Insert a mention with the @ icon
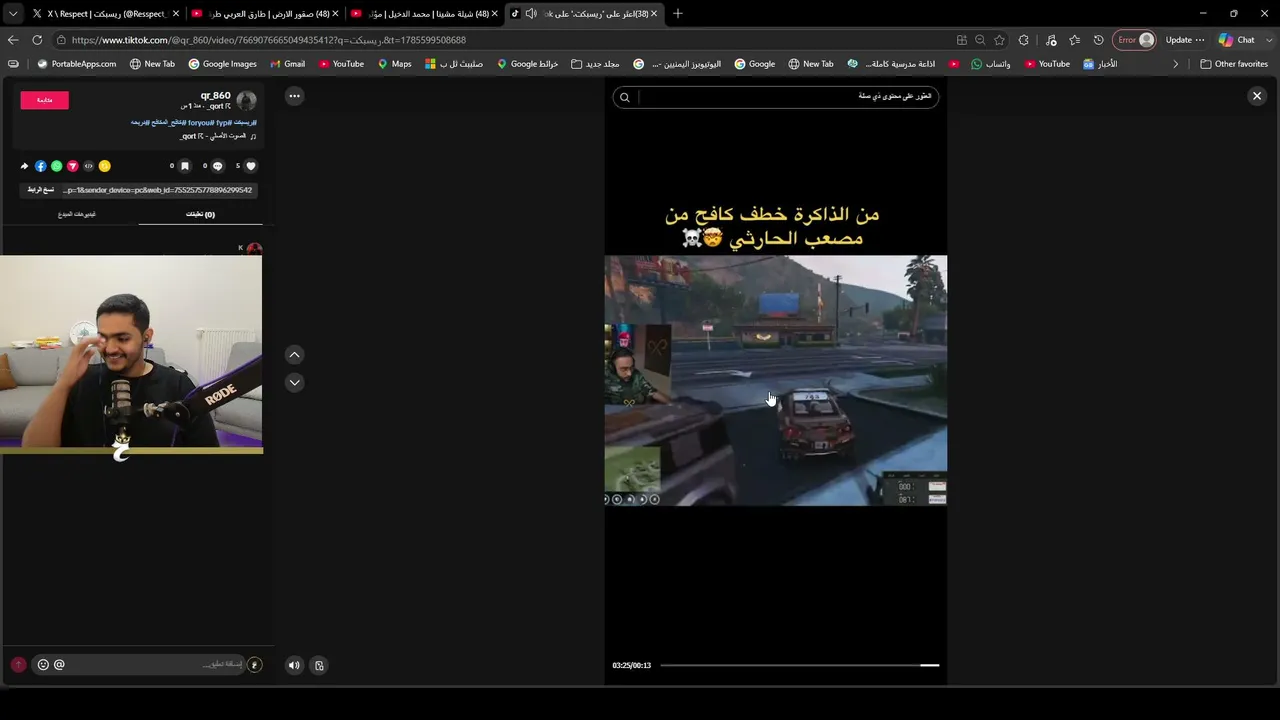This screenshot has width=1280, height=720. [59, 665]
